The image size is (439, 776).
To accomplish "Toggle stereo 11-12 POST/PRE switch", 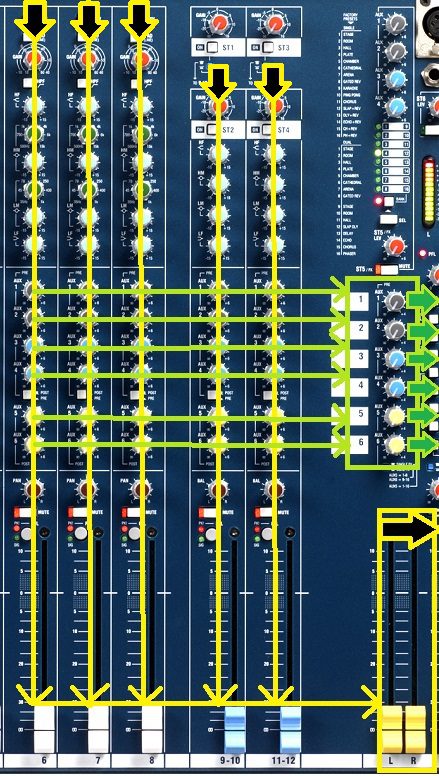I will pos(268,394).
